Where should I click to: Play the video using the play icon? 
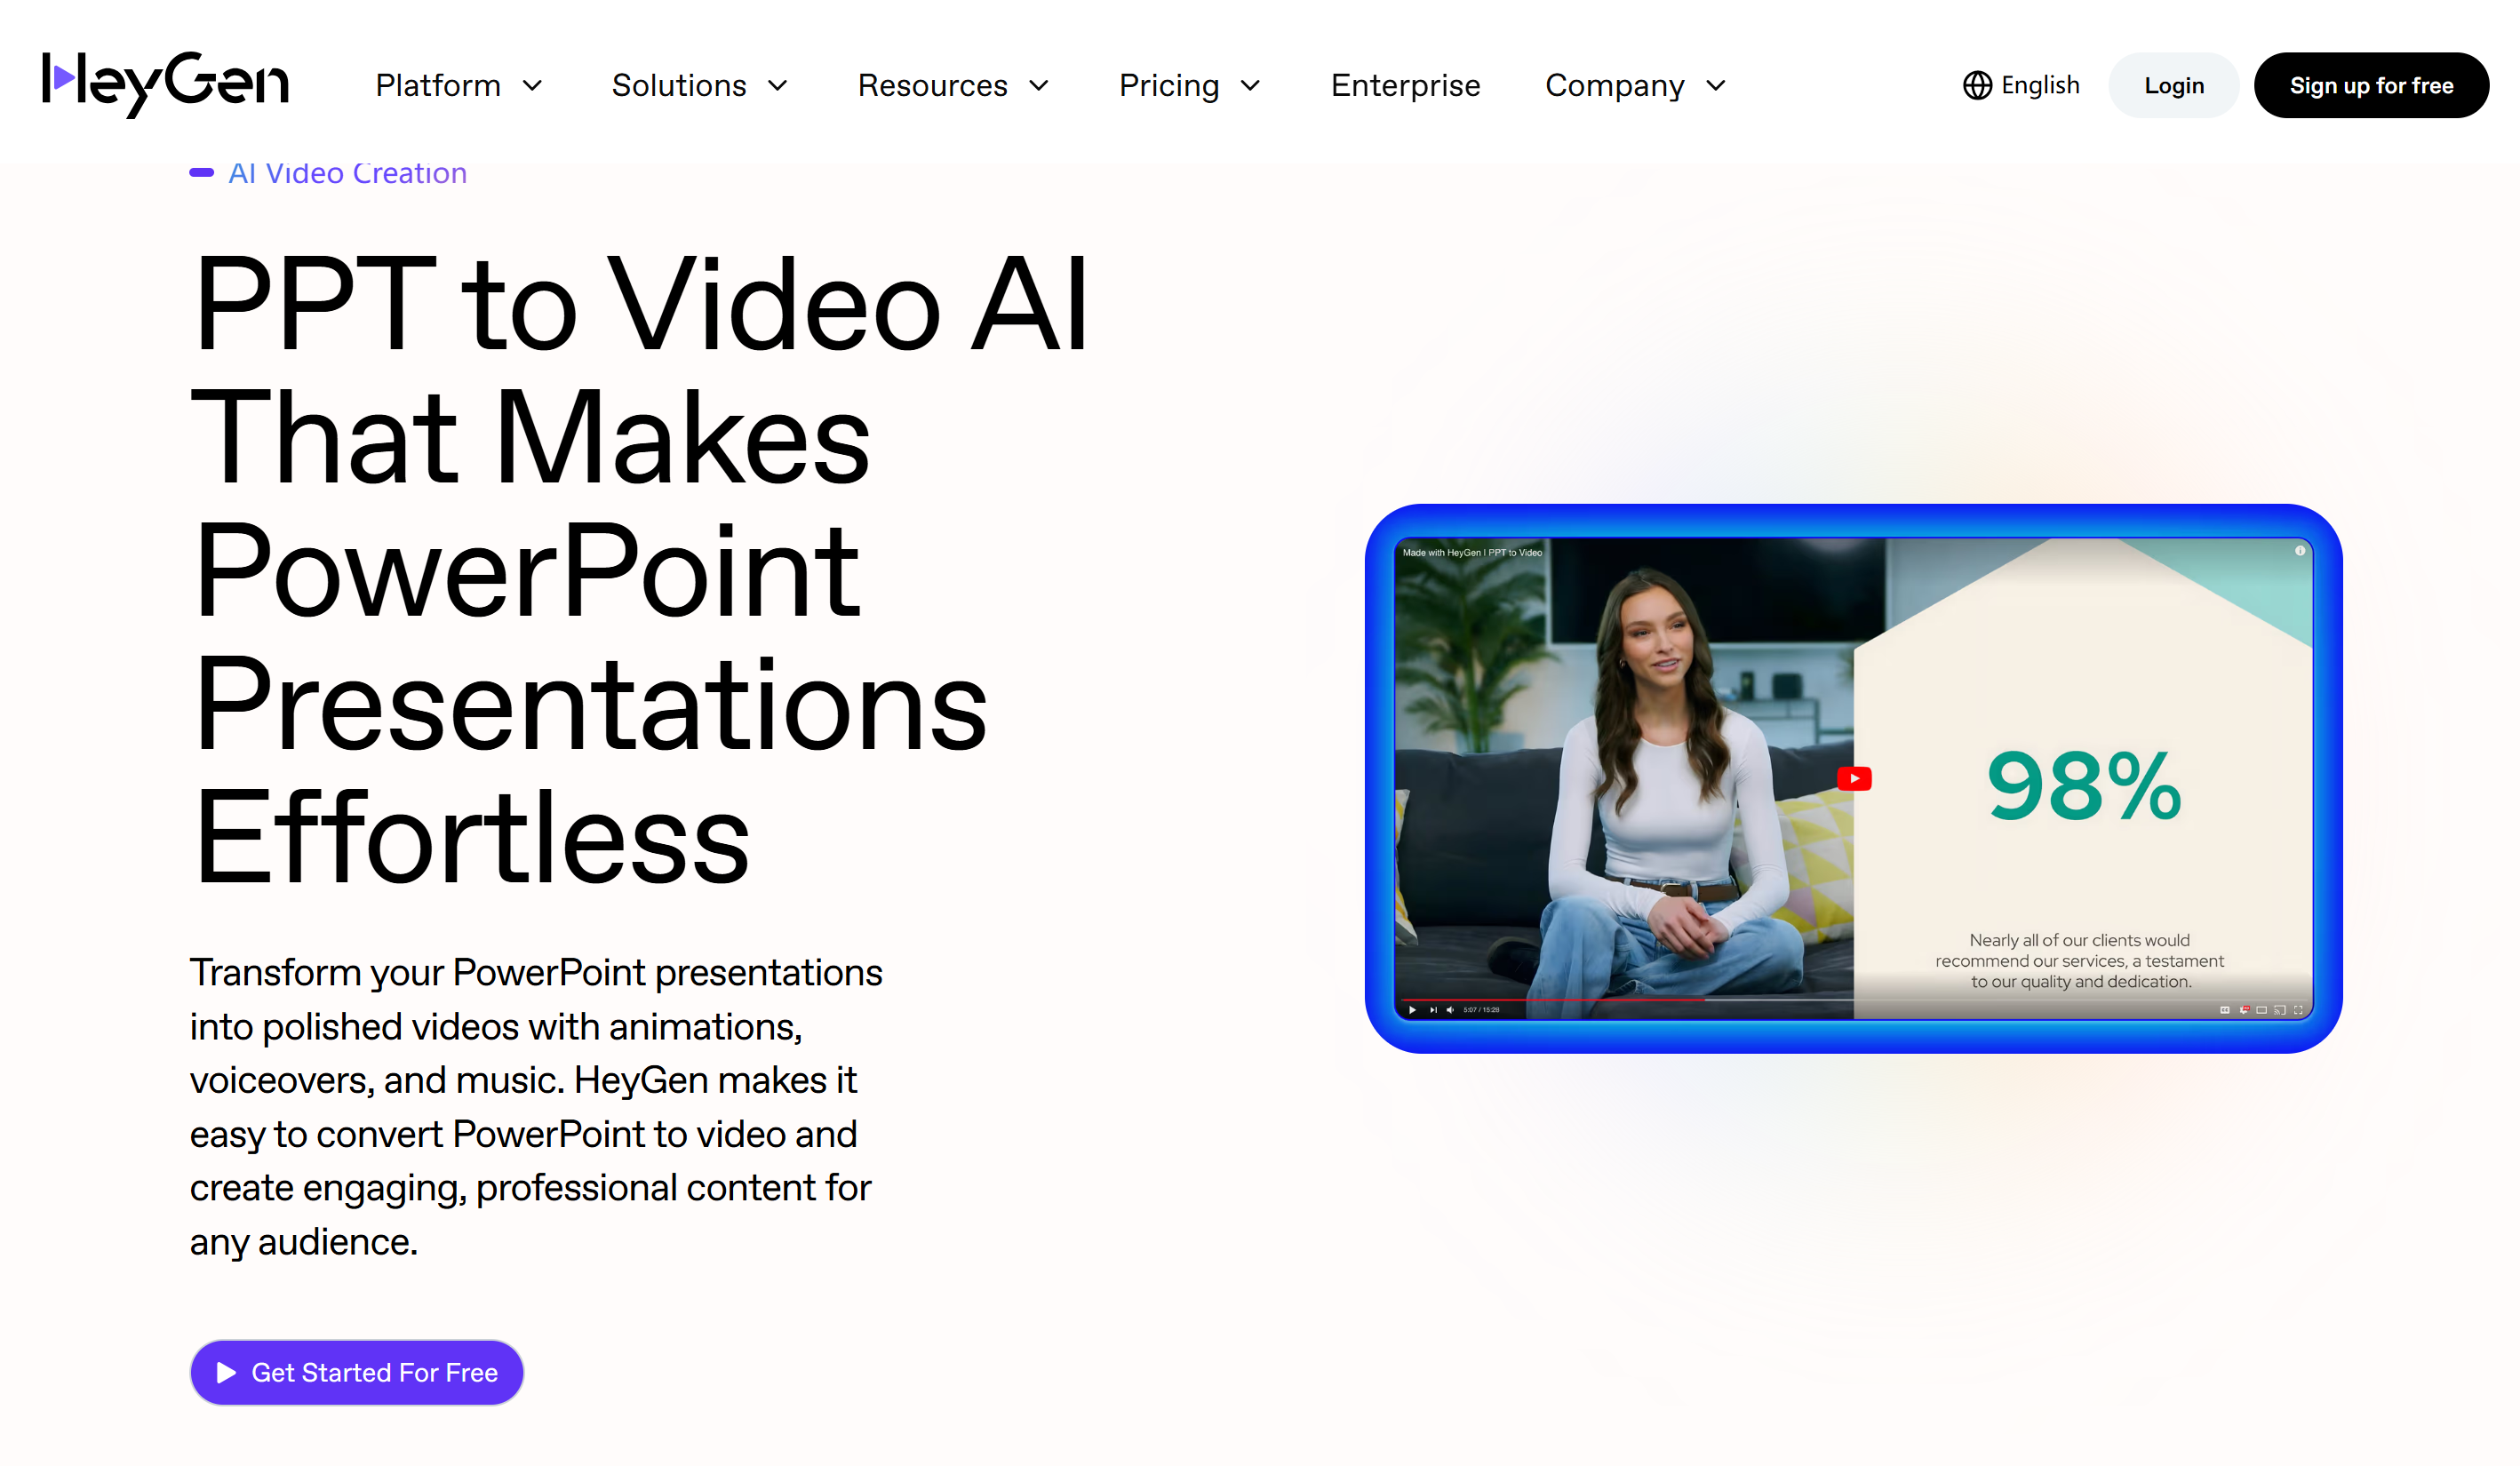[1413, 1011]
